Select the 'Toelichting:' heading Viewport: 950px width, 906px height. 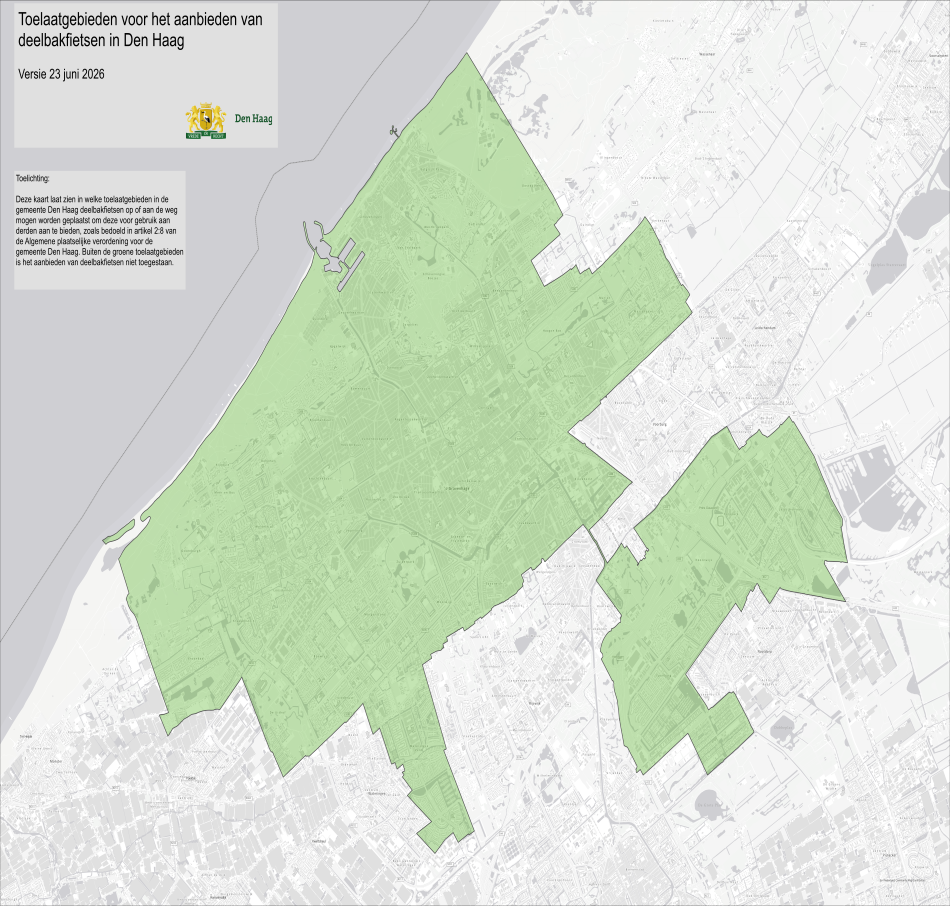tap(33, 179)
